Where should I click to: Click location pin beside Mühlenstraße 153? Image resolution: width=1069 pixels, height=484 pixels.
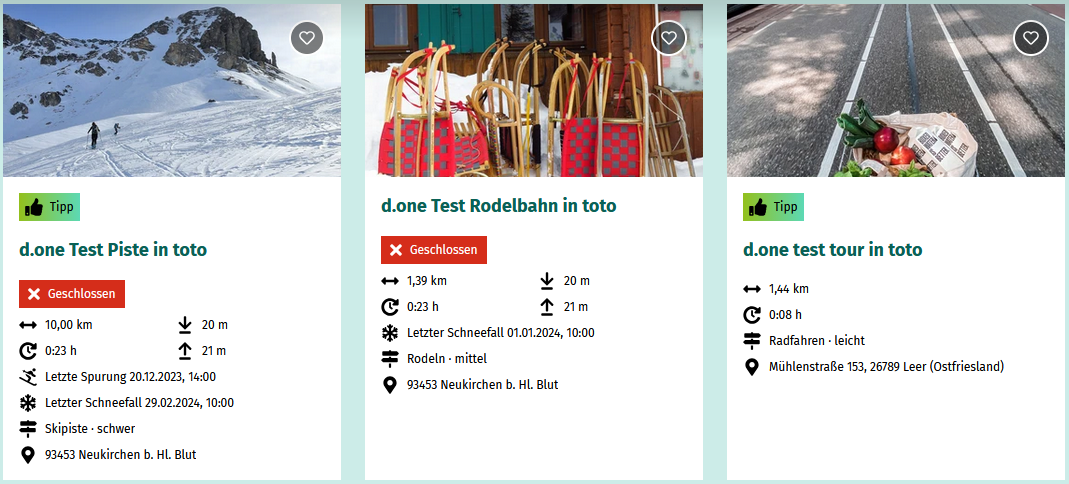coord(752,367)
